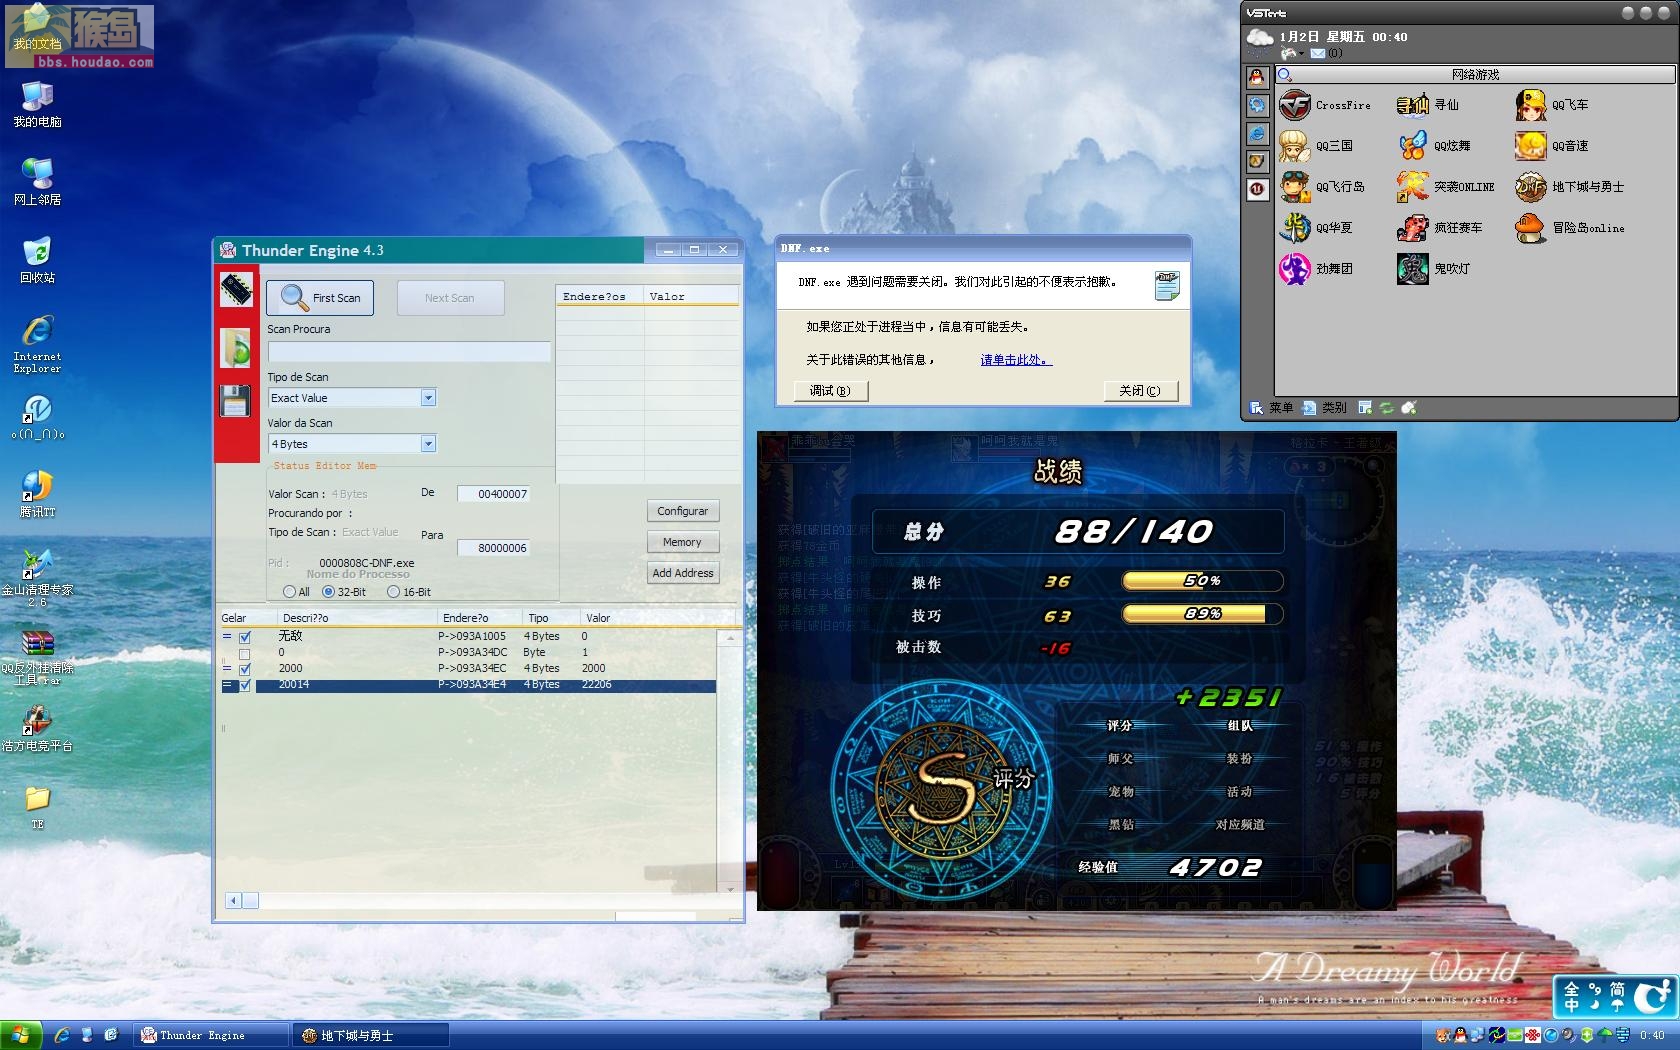Click Configurar button

click(x=682, y=511)
